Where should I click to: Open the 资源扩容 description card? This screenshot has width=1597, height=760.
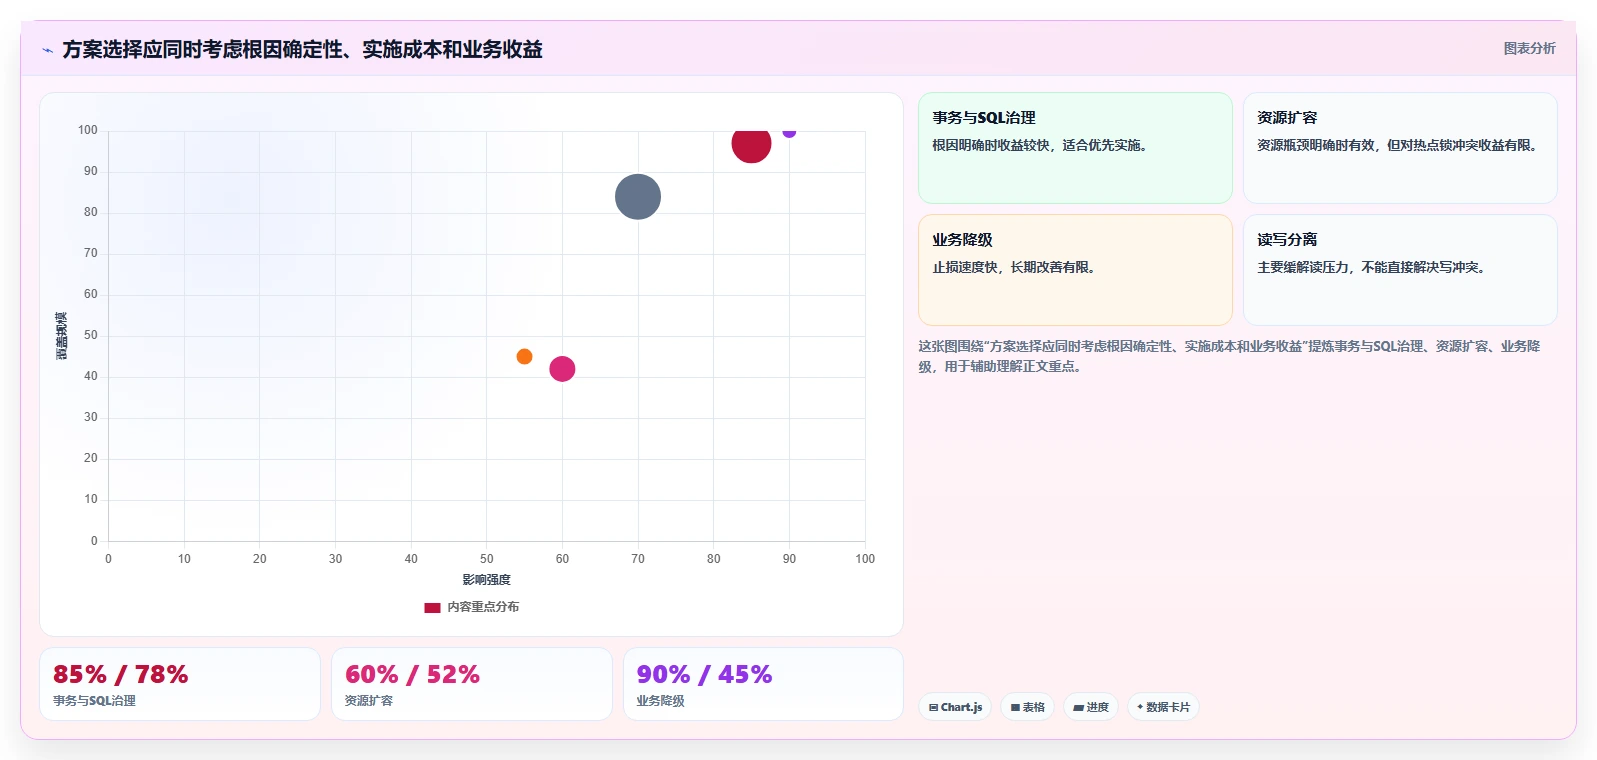point(1400,148)
